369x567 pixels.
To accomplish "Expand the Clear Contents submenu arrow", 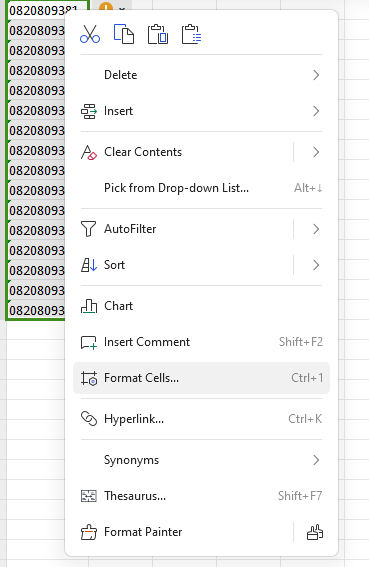I will pyautogui.click(x=316, y=152).
